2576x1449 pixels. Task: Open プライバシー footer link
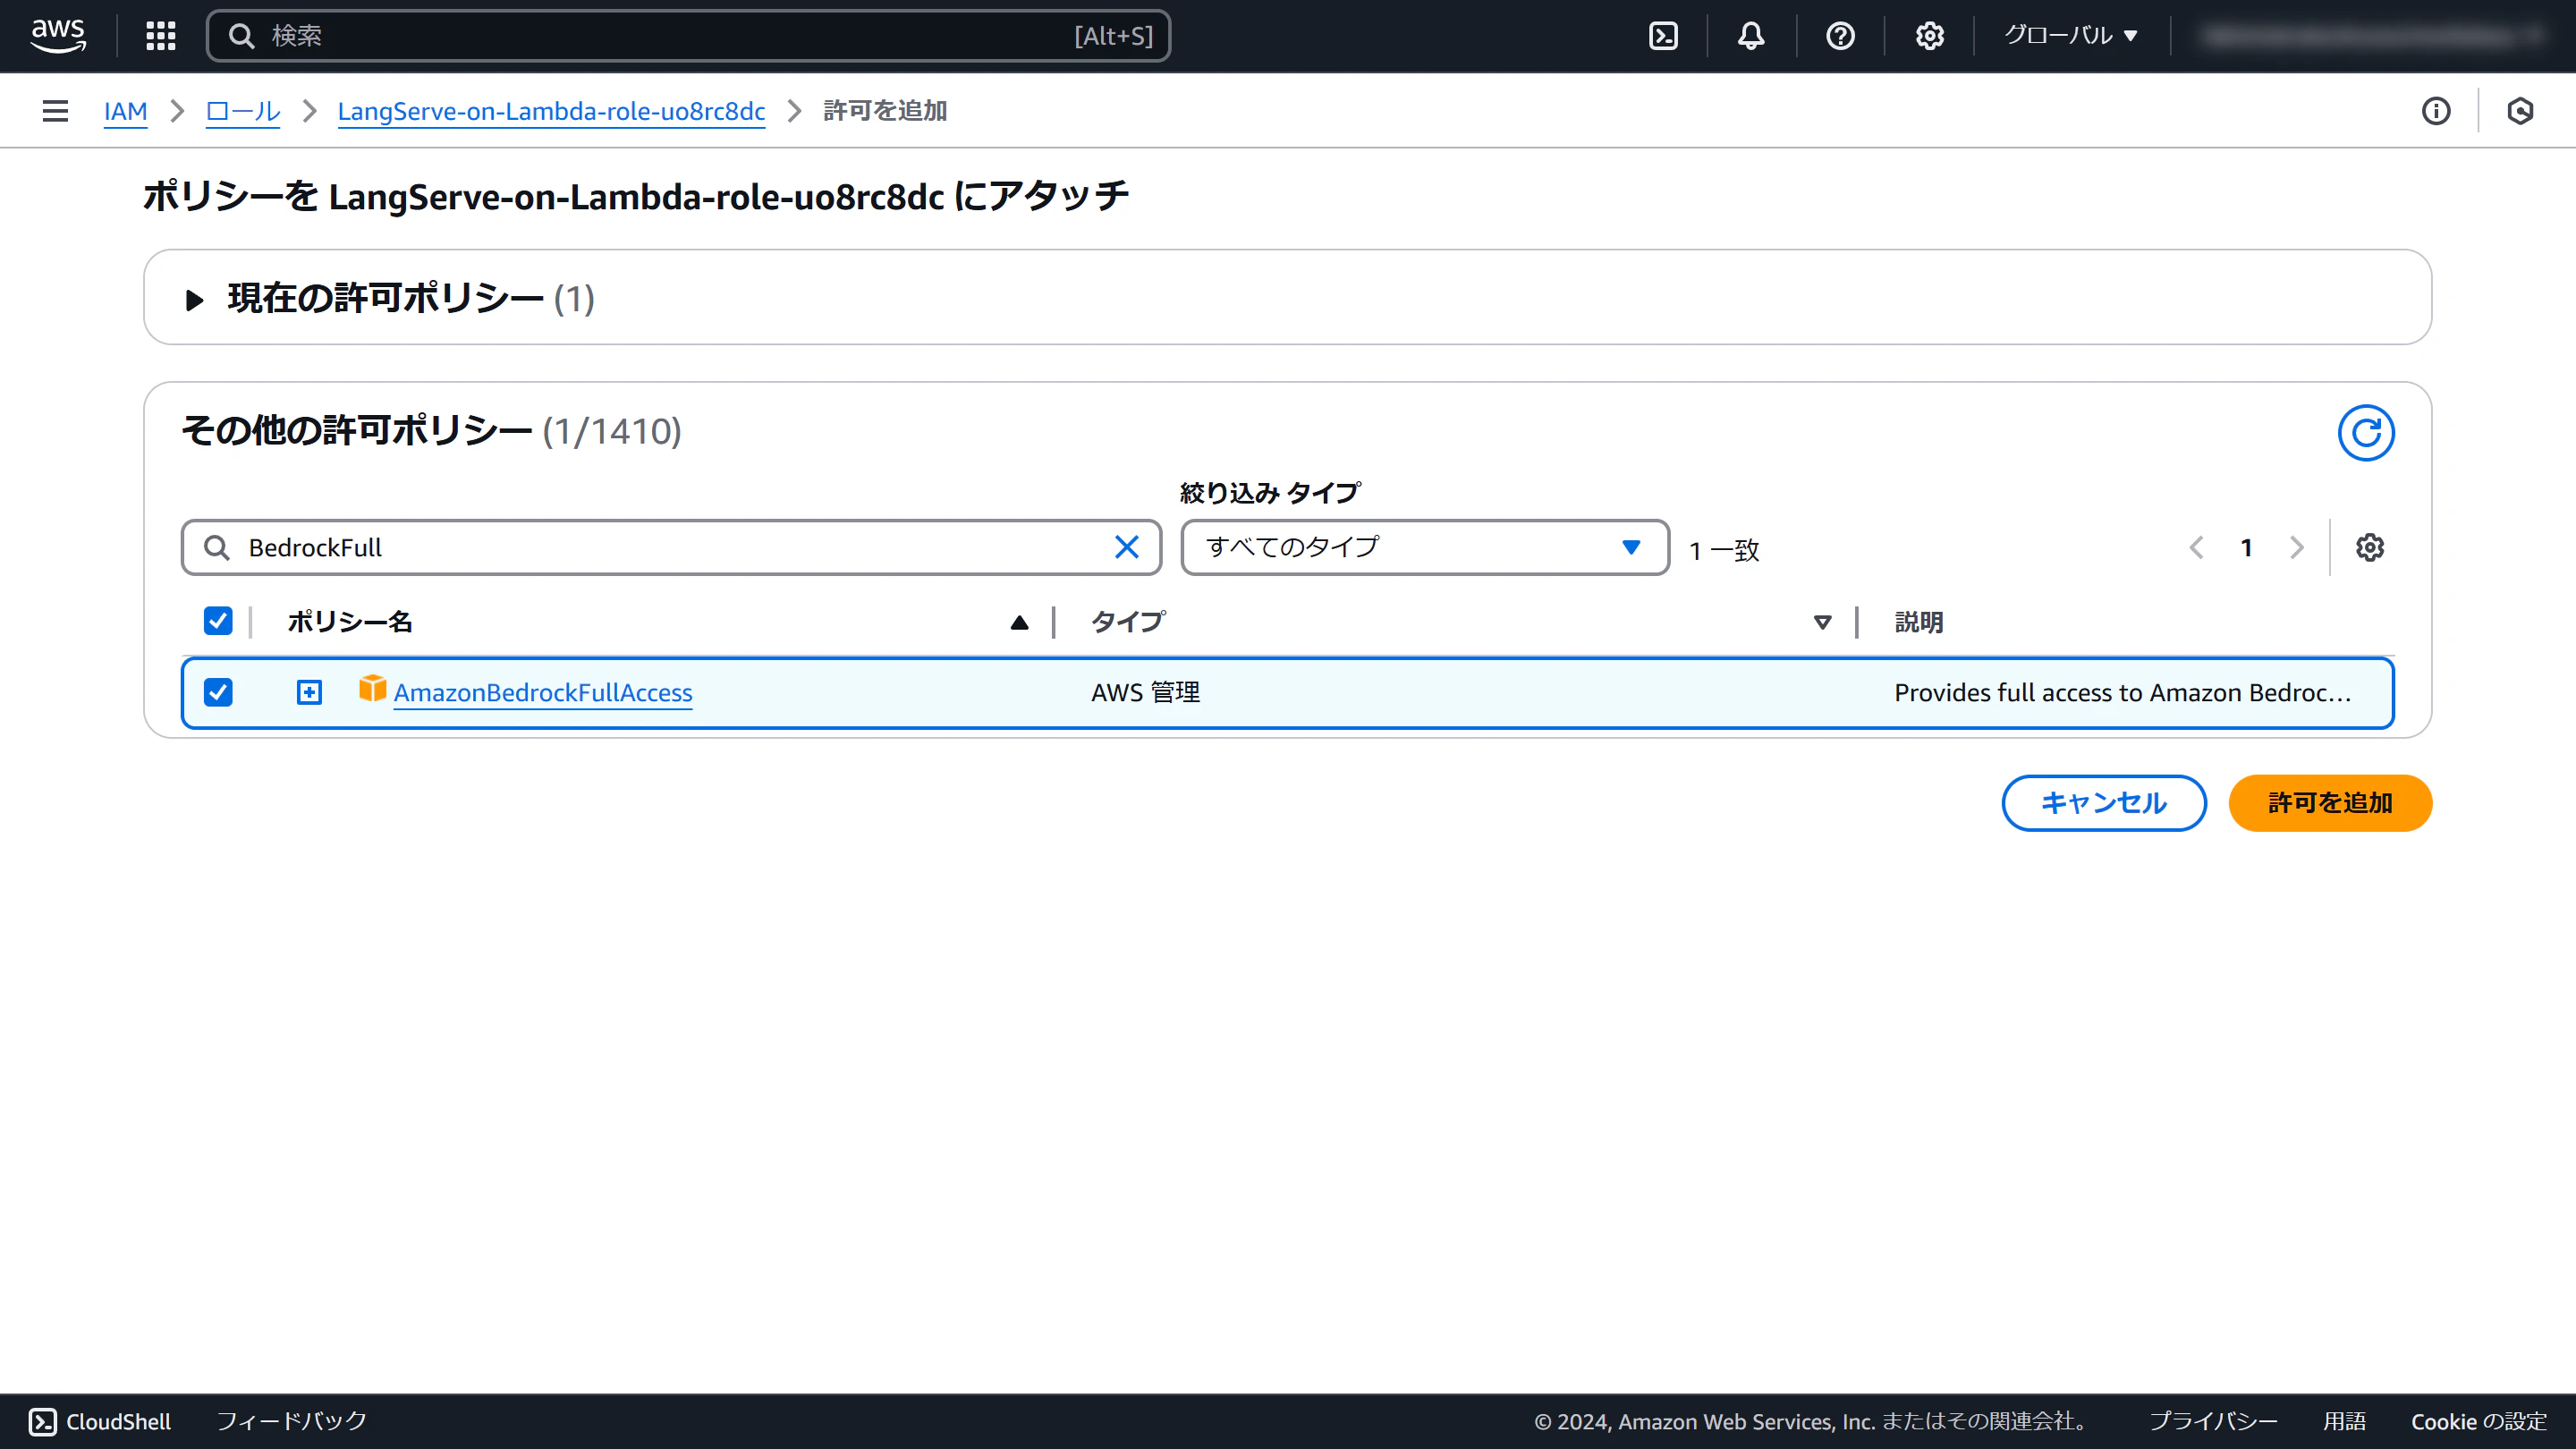click(2214, 1421)
